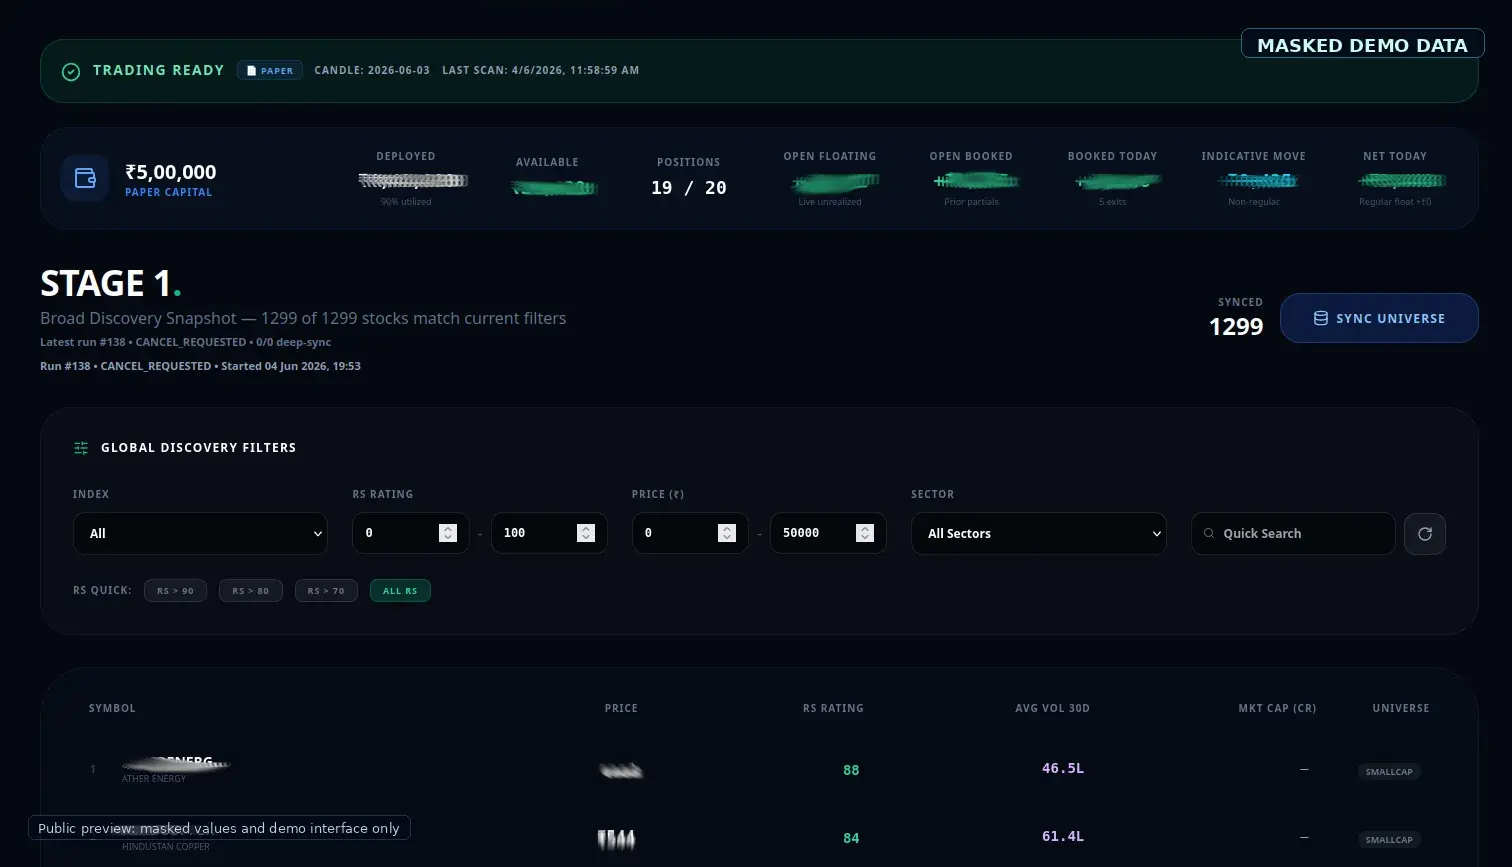Click the filter sliders icon by Global Discovery Filters
This screenshot has height=867, width=1512.
click(x=81, y=448)
